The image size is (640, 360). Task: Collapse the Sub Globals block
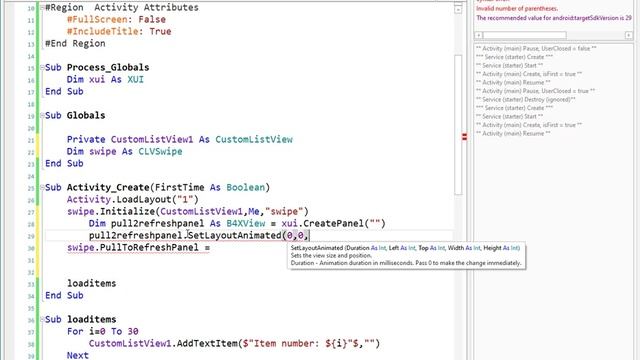click(x=42, y=116)
